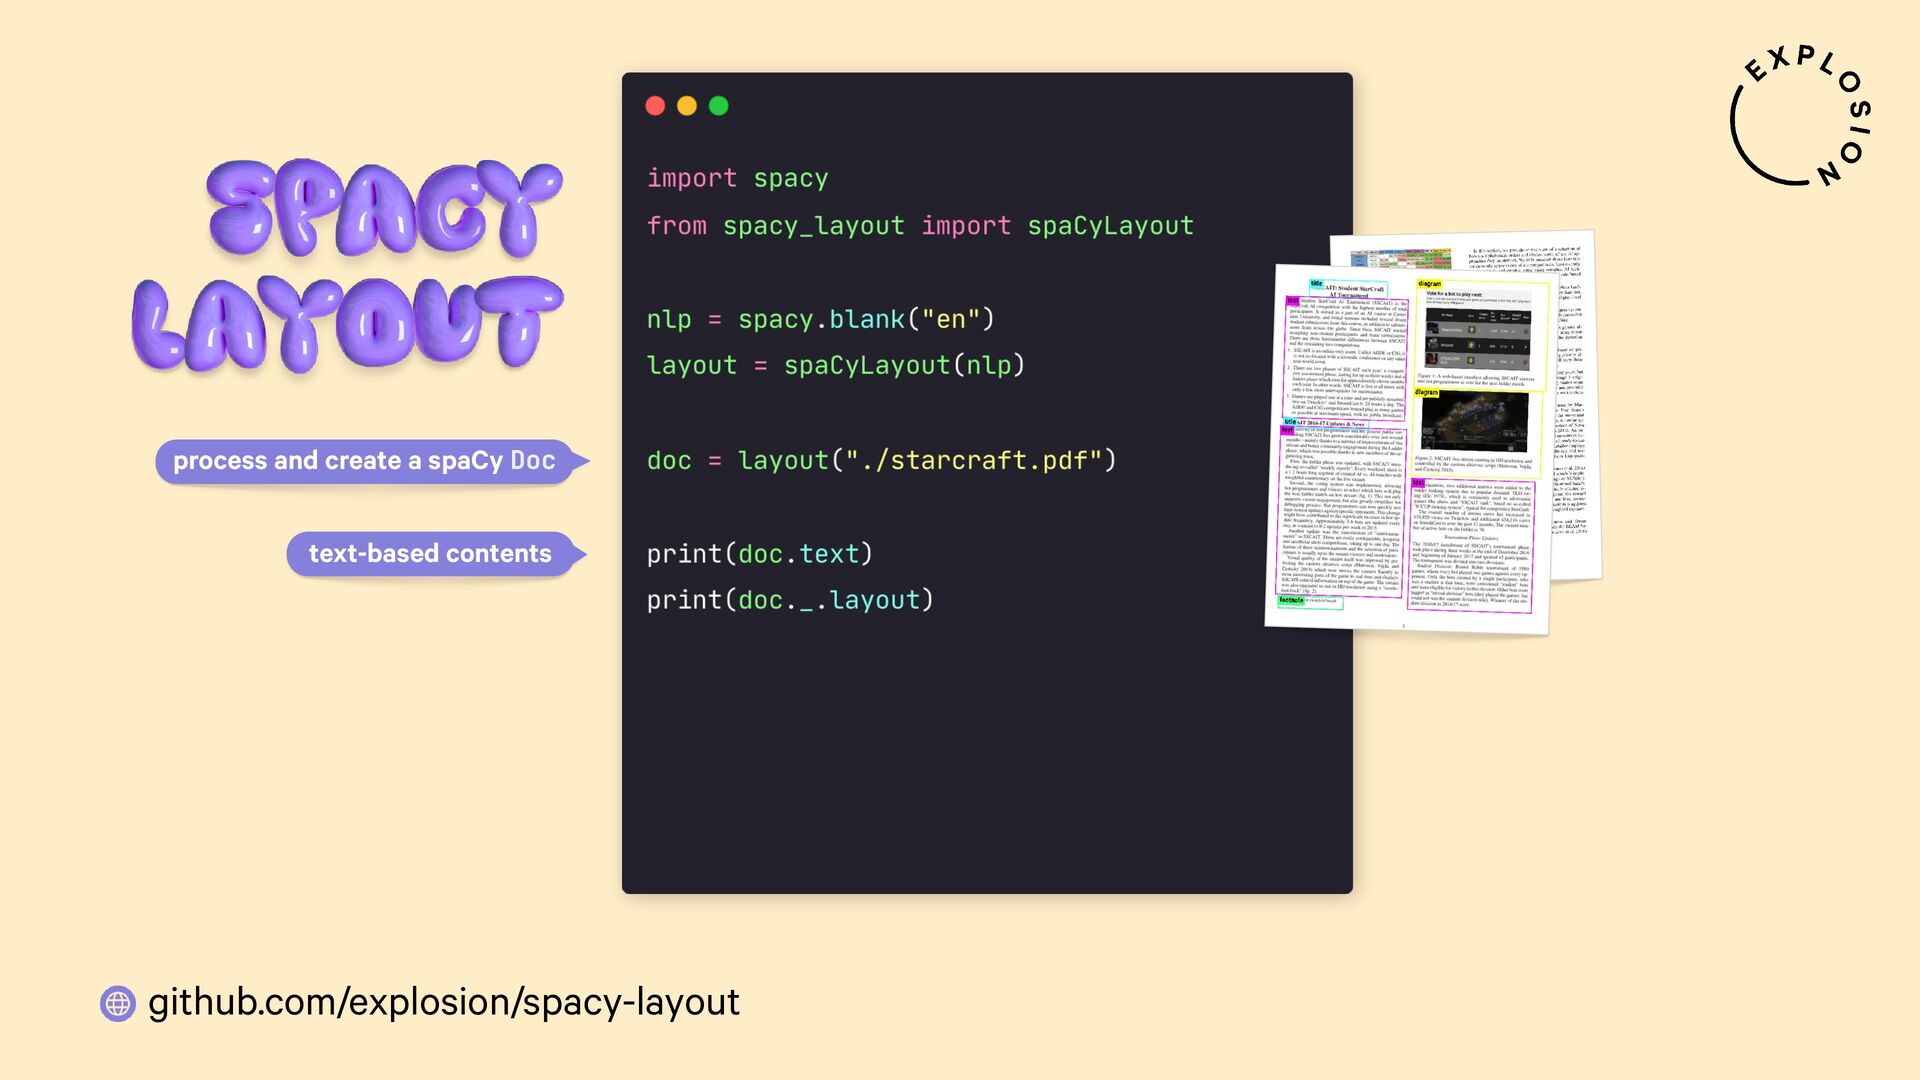Click the 'import spacy' code line
Screen dimensions: 1920x1080
click(737, 179)
